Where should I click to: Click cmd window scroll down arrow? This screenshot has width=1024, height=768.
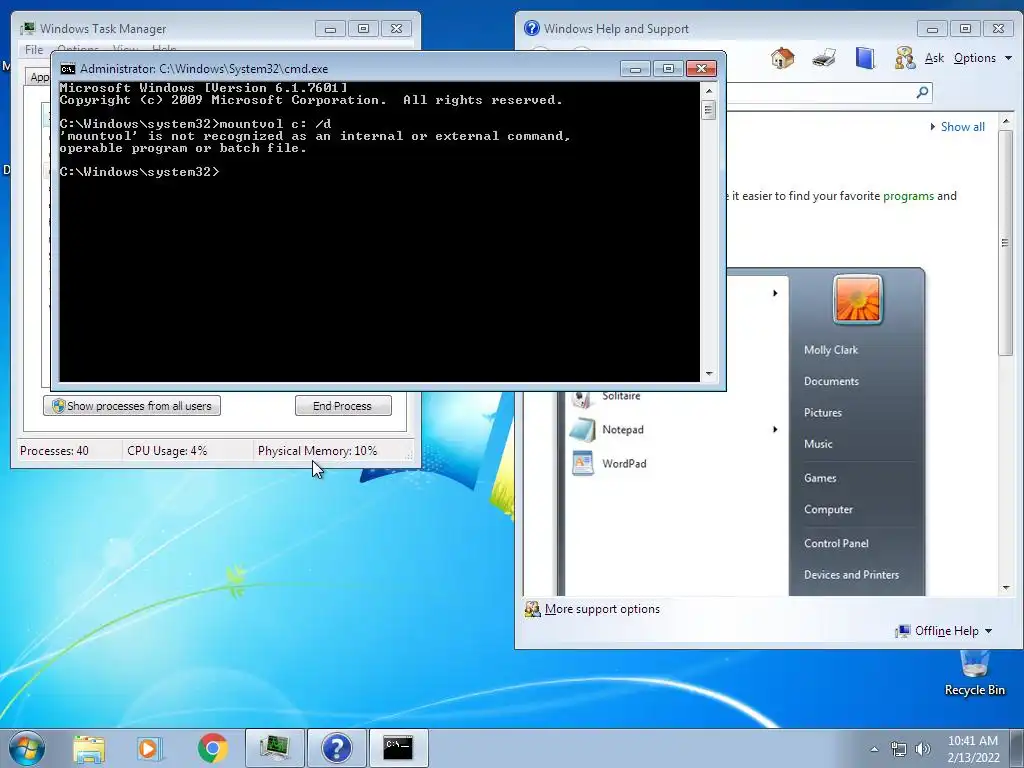coord(709,374)
